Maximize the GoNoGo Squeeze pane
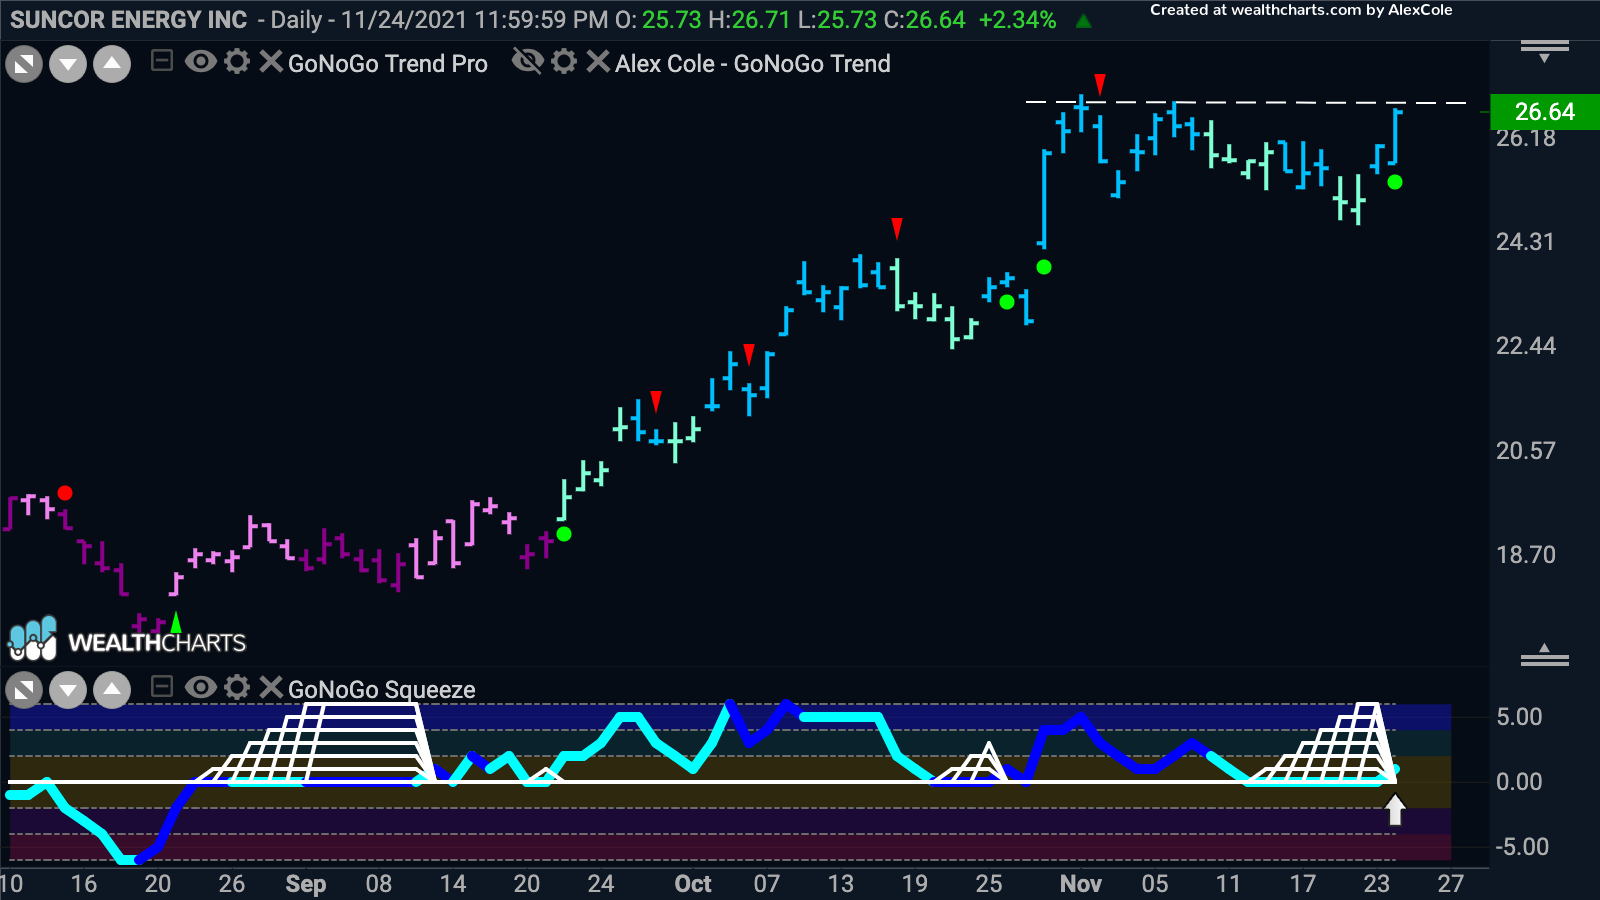The width and height of the screenshot is (1600, 900). (x=24, y=690)
